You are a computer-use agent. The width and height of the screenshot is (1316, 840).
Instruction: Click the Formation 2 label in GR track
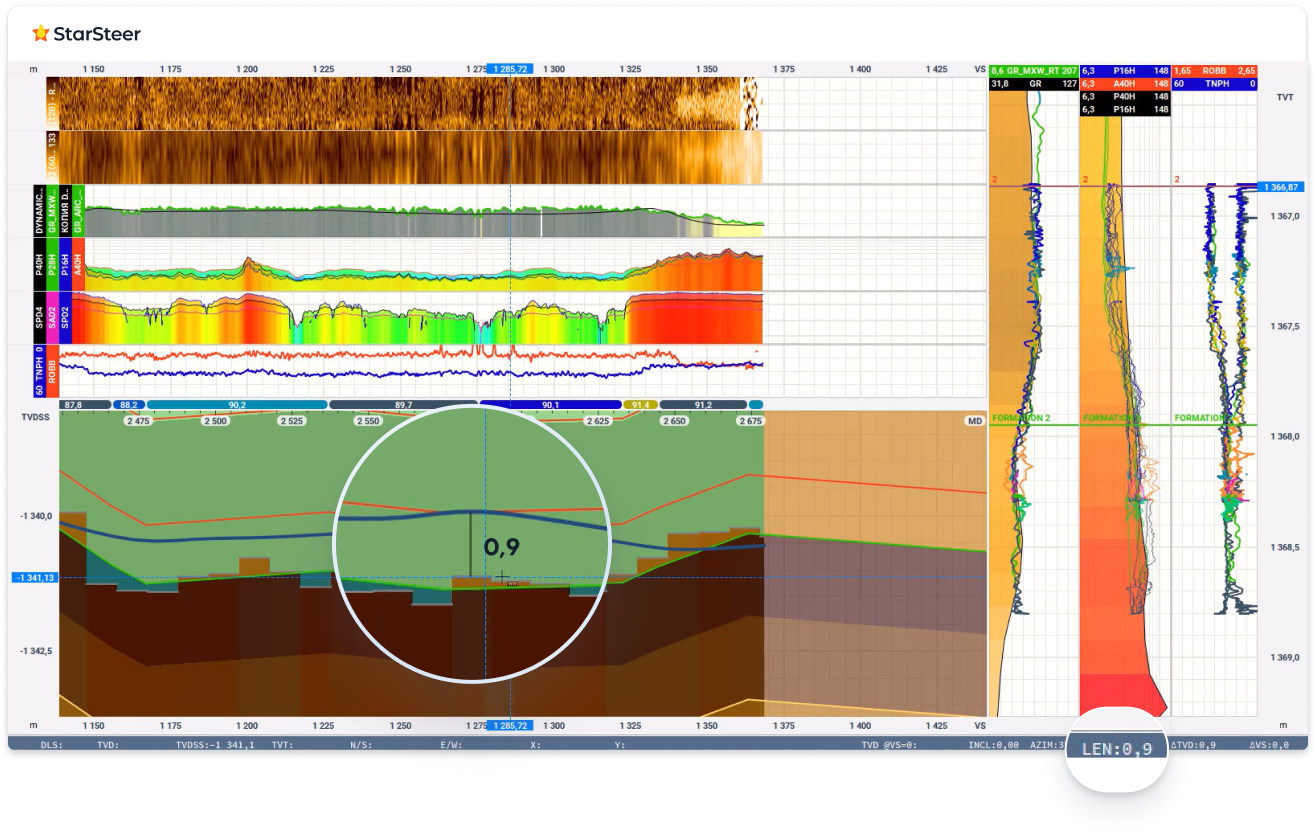point(1021,417)
